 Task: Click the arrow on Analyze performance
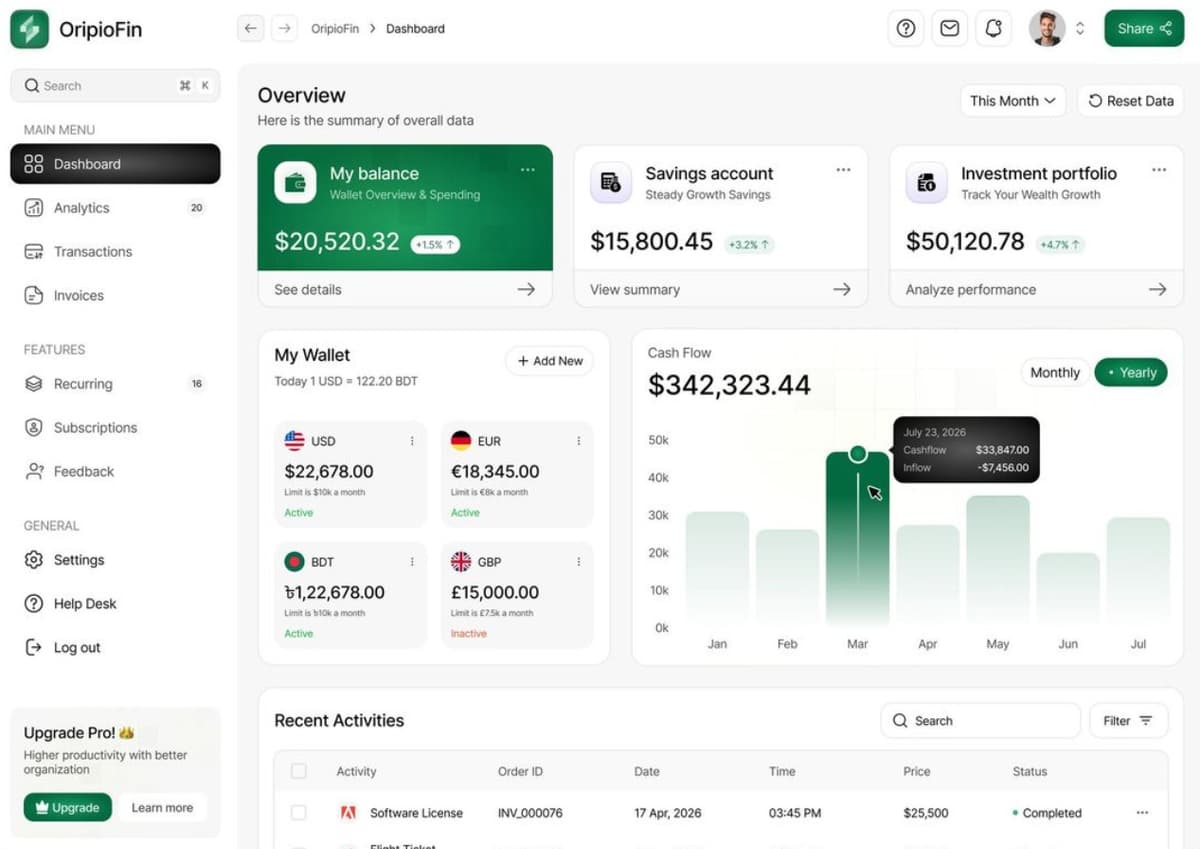[x=1157, y=289]
